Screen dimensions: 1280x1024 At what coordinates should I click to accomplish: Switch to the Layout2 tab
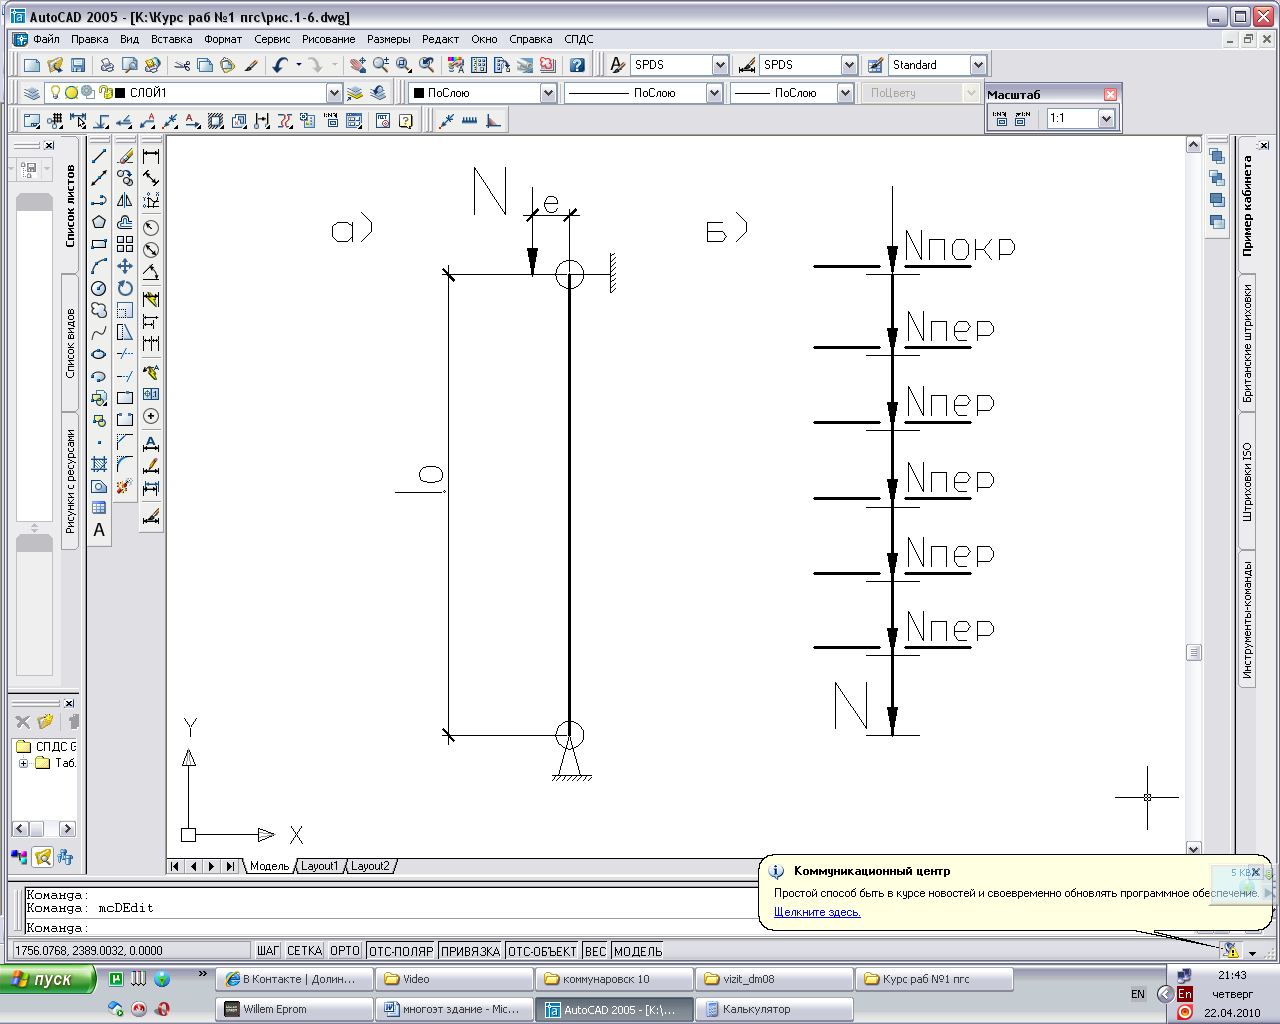pos(370,866)
